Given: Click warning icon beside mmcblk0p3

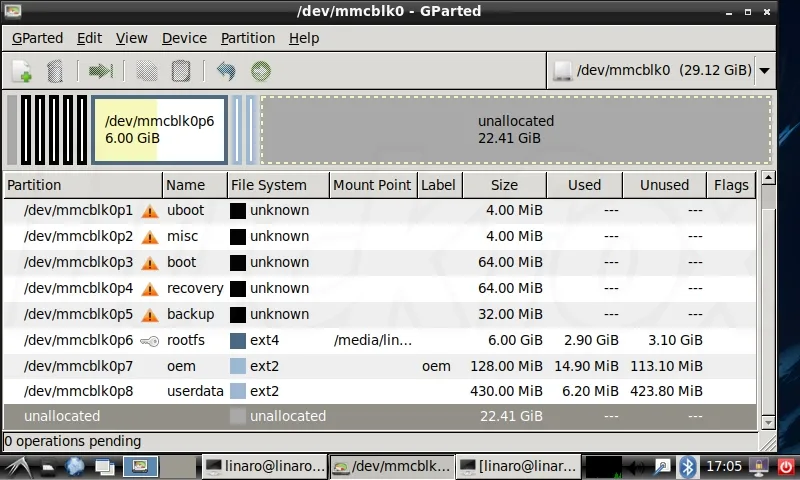Looking at the screenshot, I should point(149,263).
